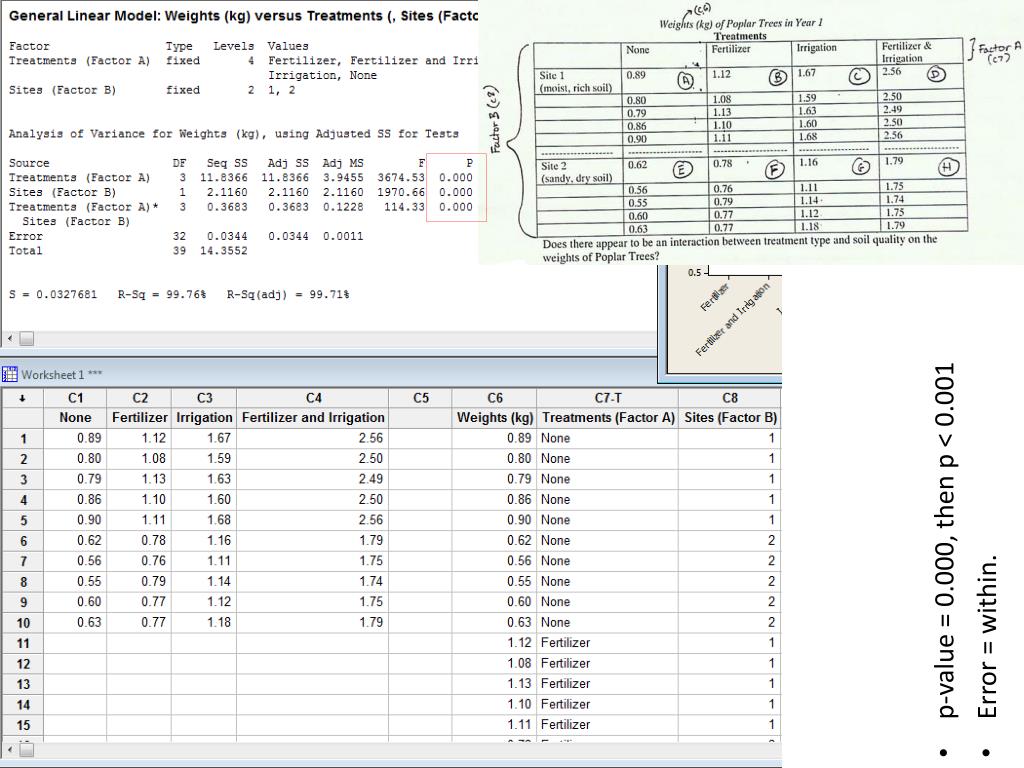Click 'R-Sq(adj) = 99.71%' in Session window
This screenshot has width=1024, height=768.
288,295
